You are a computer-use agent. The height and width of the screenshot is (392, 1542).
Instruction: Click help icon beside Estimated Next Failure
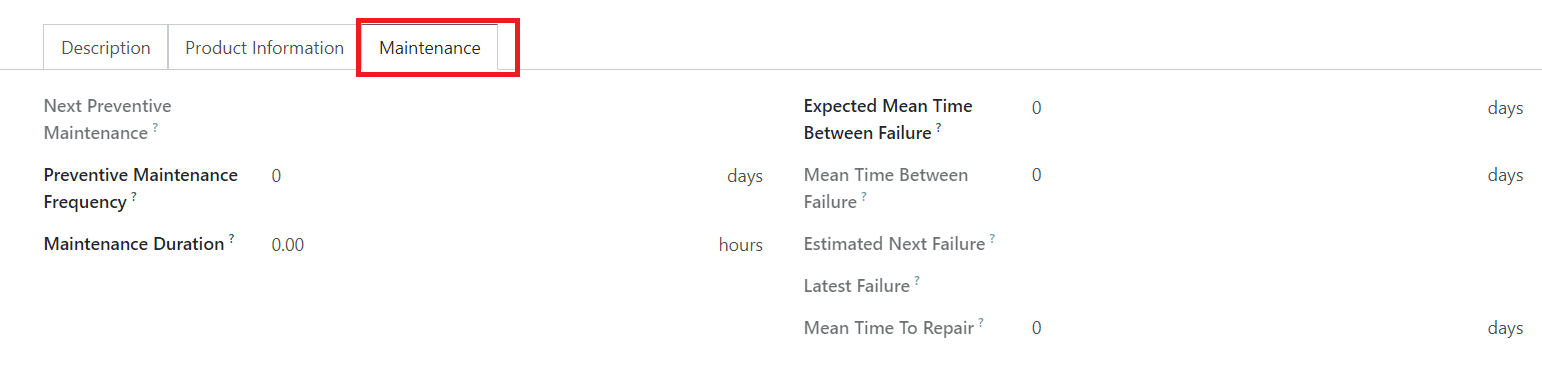993,238
